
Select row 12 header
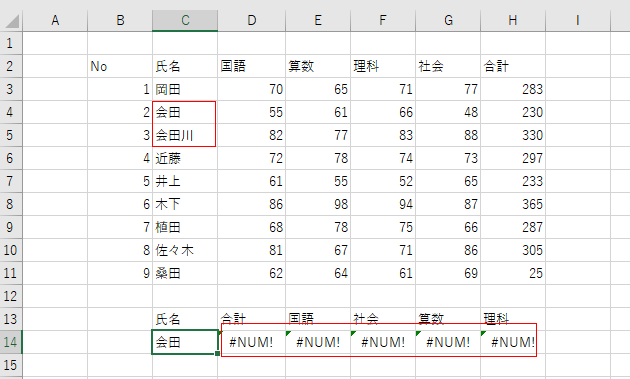(11, 296)
